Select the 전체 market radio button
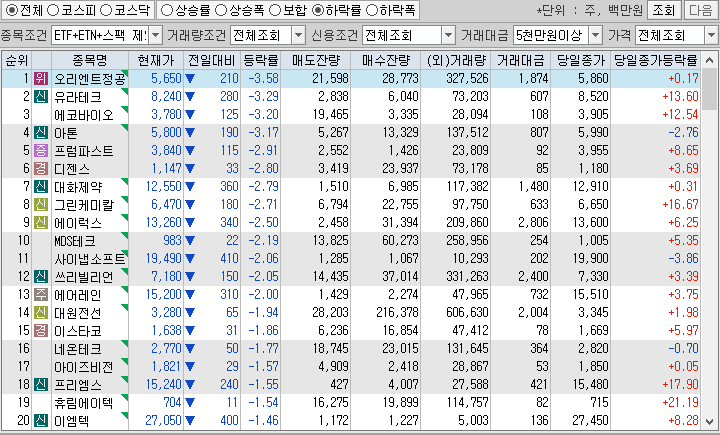The height and width of the screenshot is (435, 720). 12,10
